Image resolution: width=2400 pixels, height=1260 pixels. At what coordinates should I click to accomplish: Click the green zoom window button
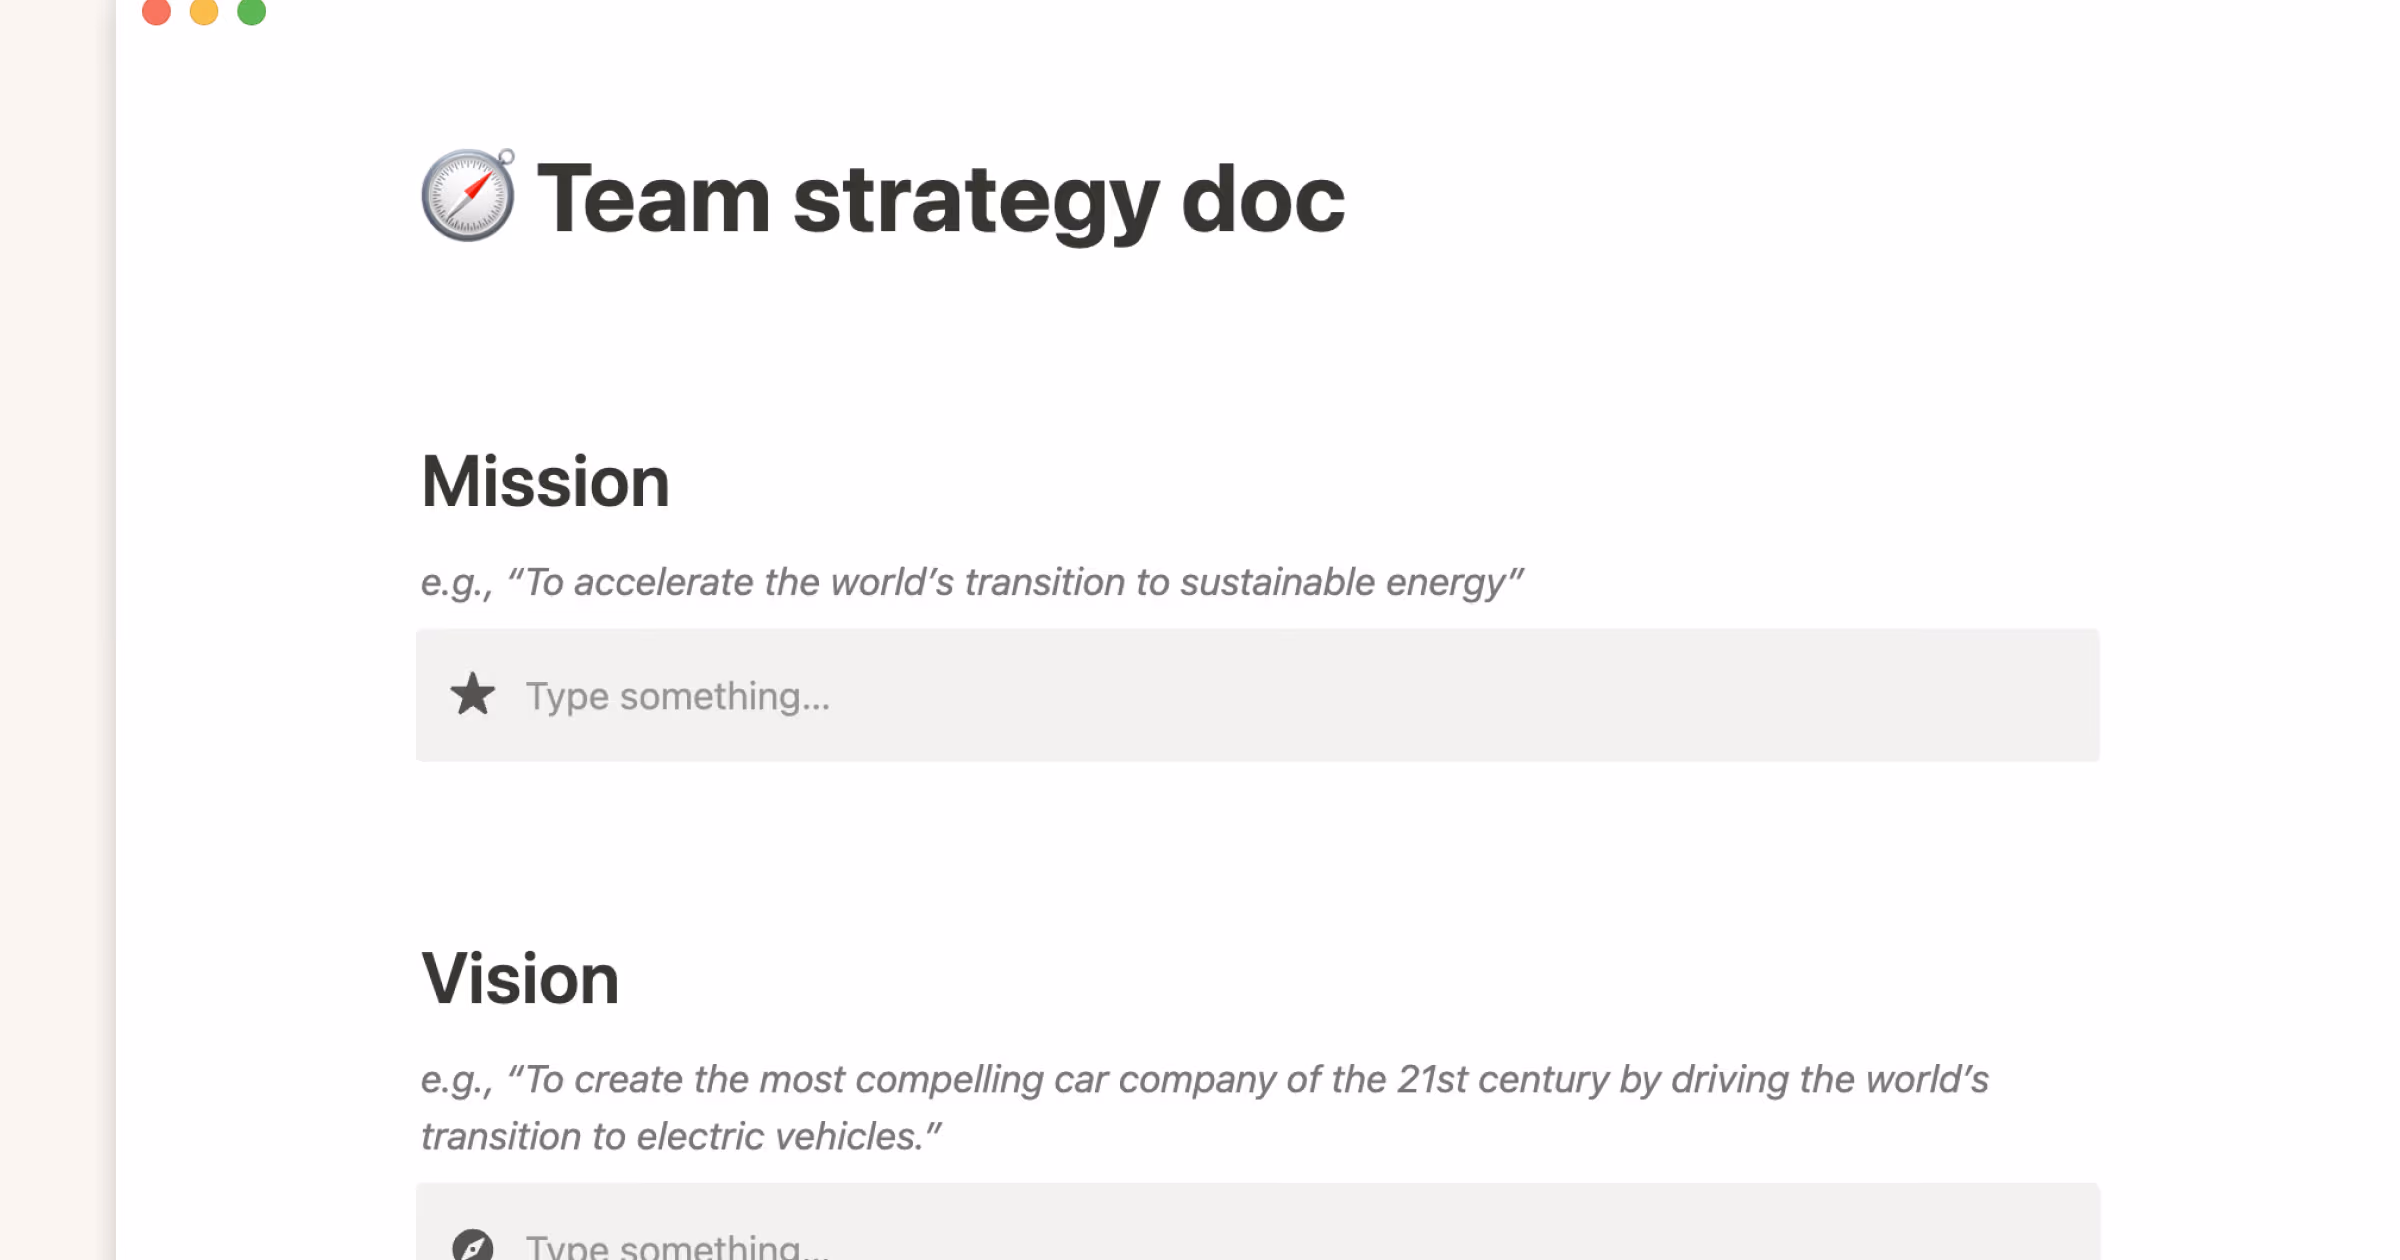point(250,12)
